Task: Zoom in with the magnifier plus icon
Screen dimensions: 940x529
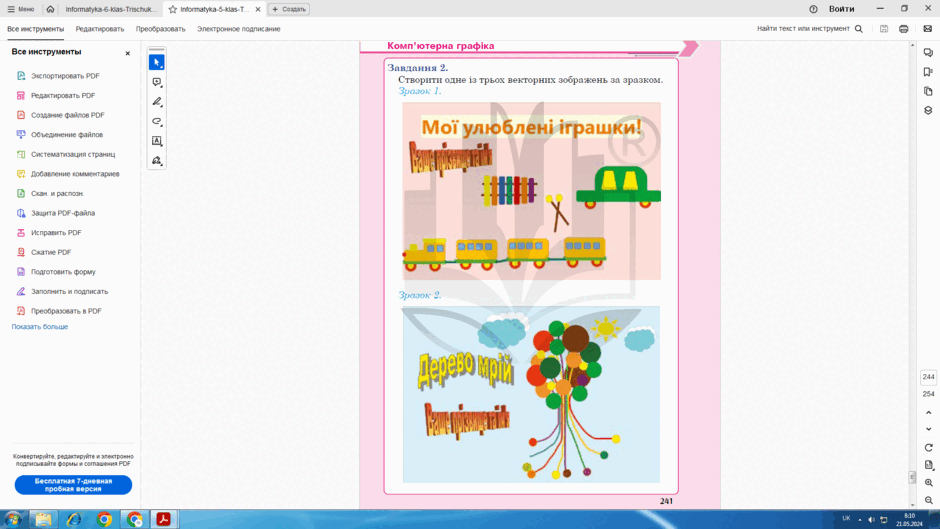Action: click(x=929, y=483)
